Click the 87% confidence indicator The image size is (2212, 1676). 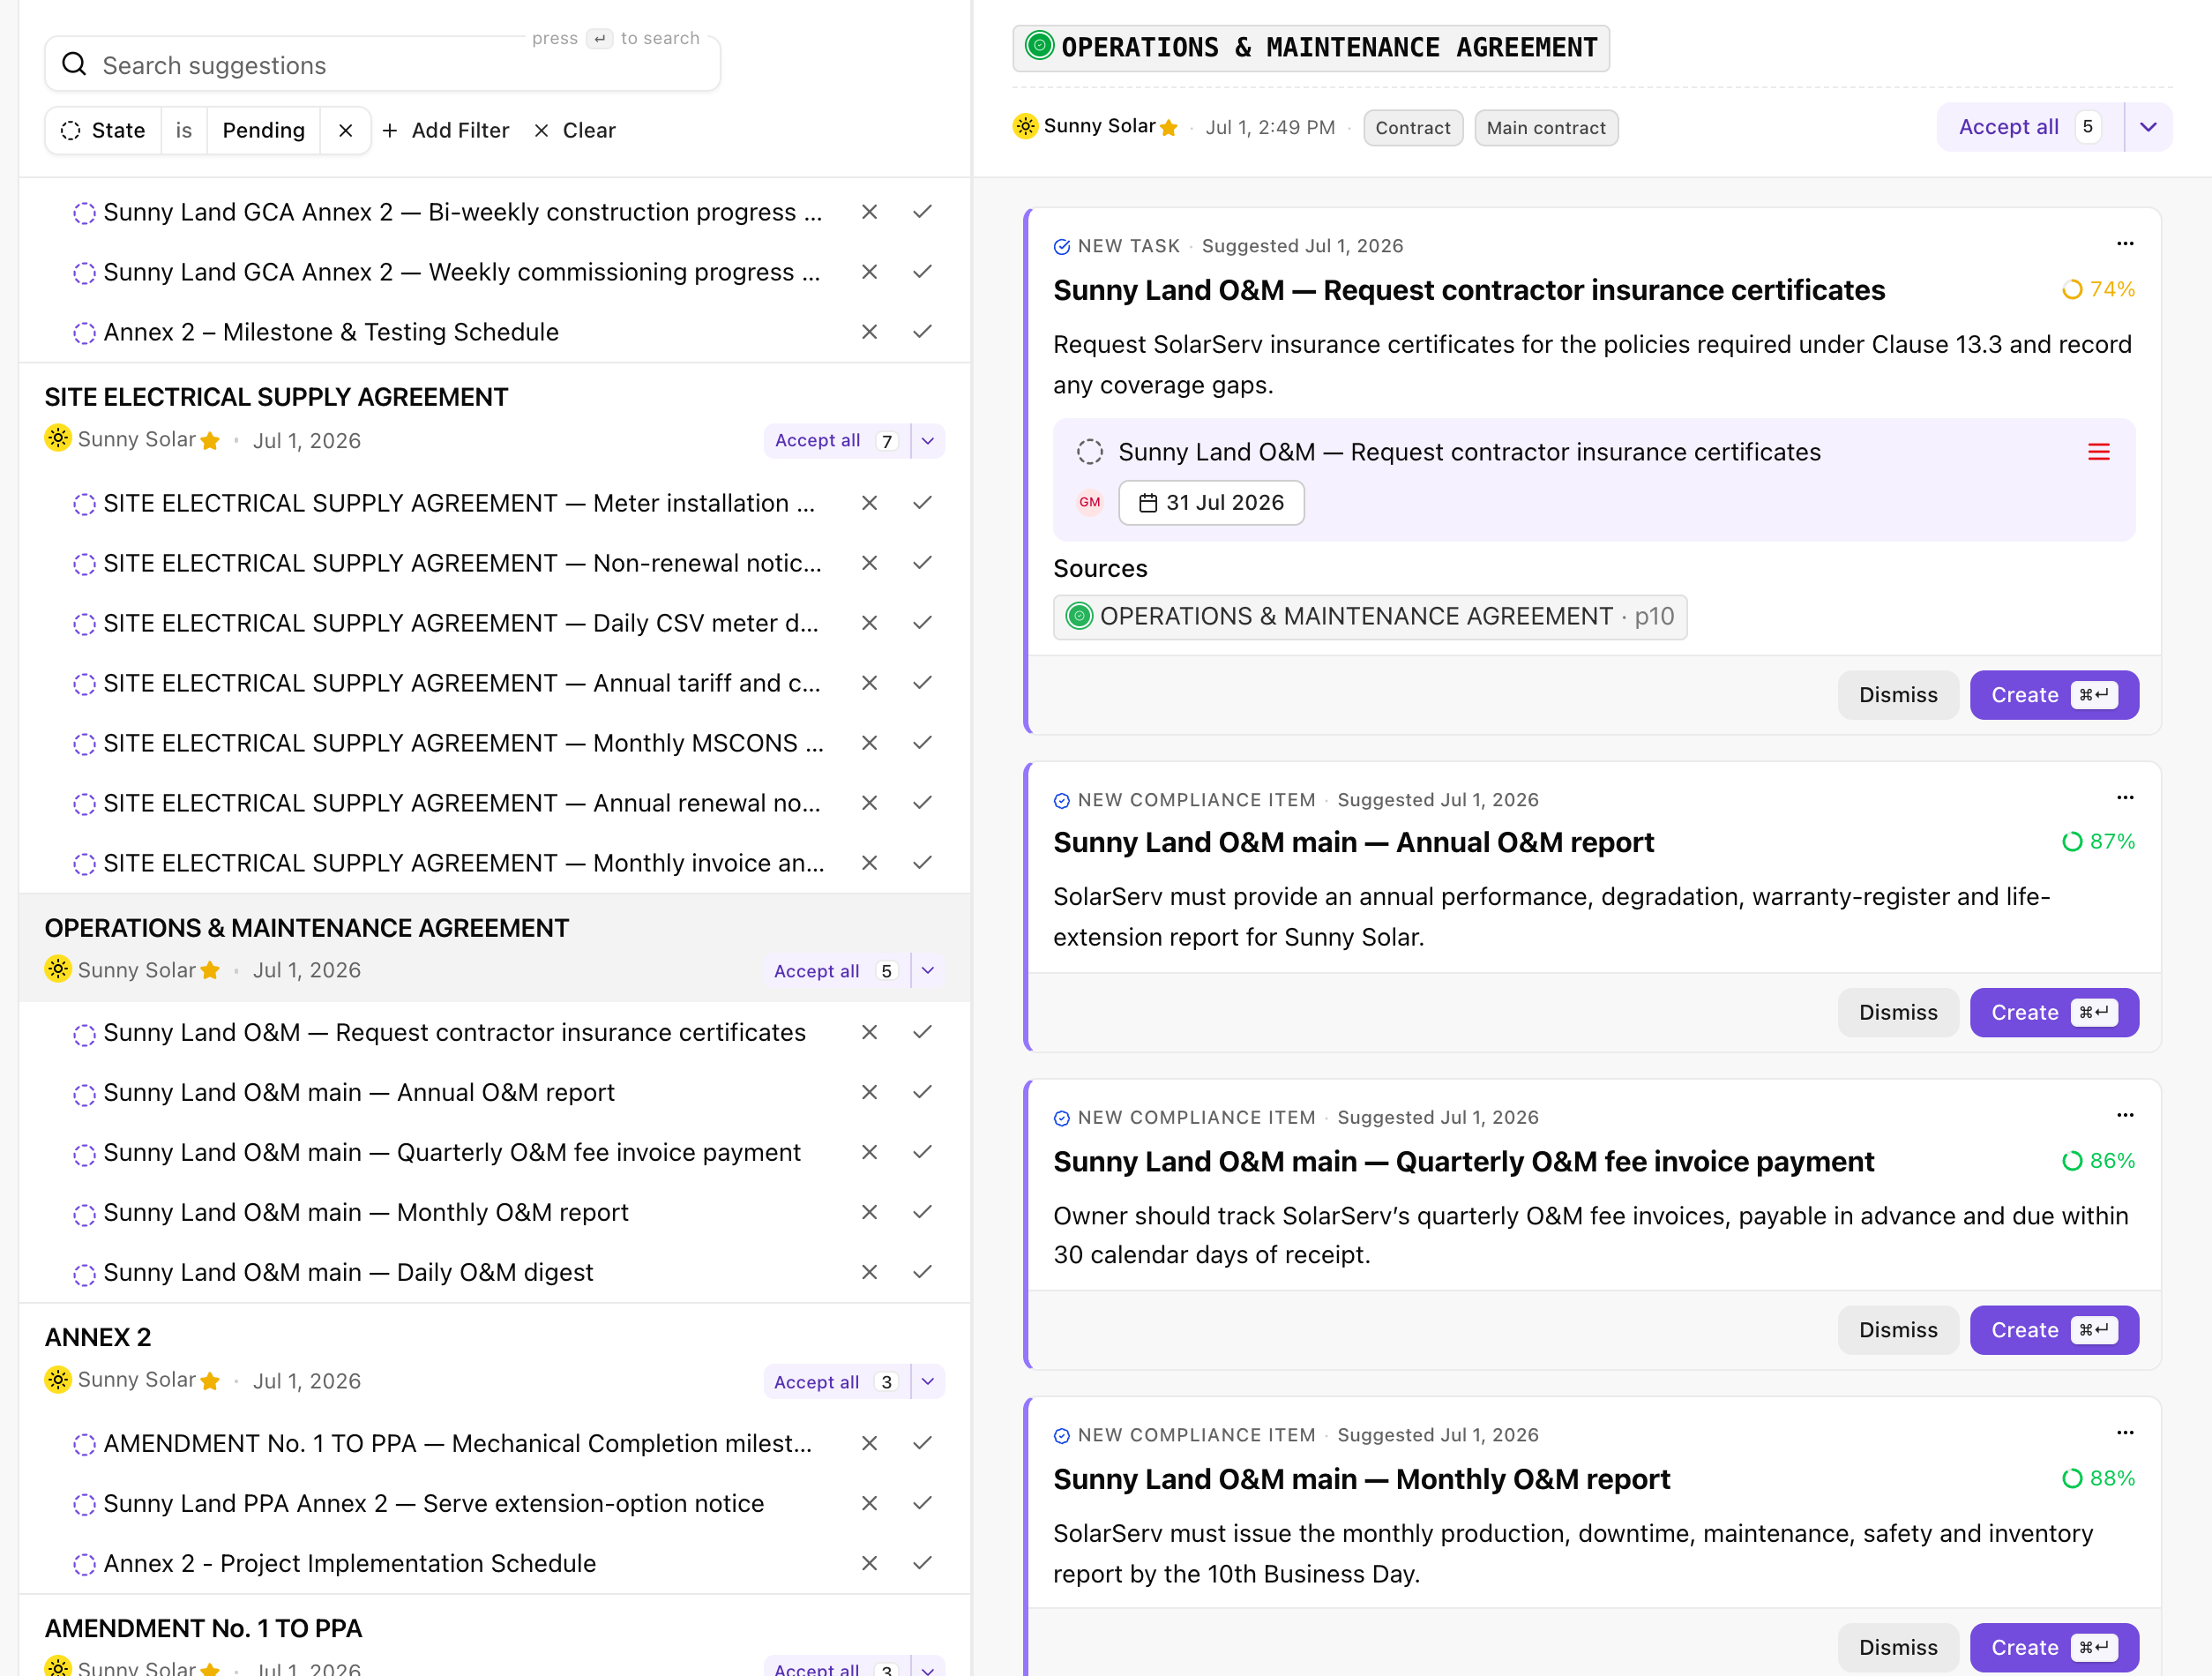click(2098, 841)
